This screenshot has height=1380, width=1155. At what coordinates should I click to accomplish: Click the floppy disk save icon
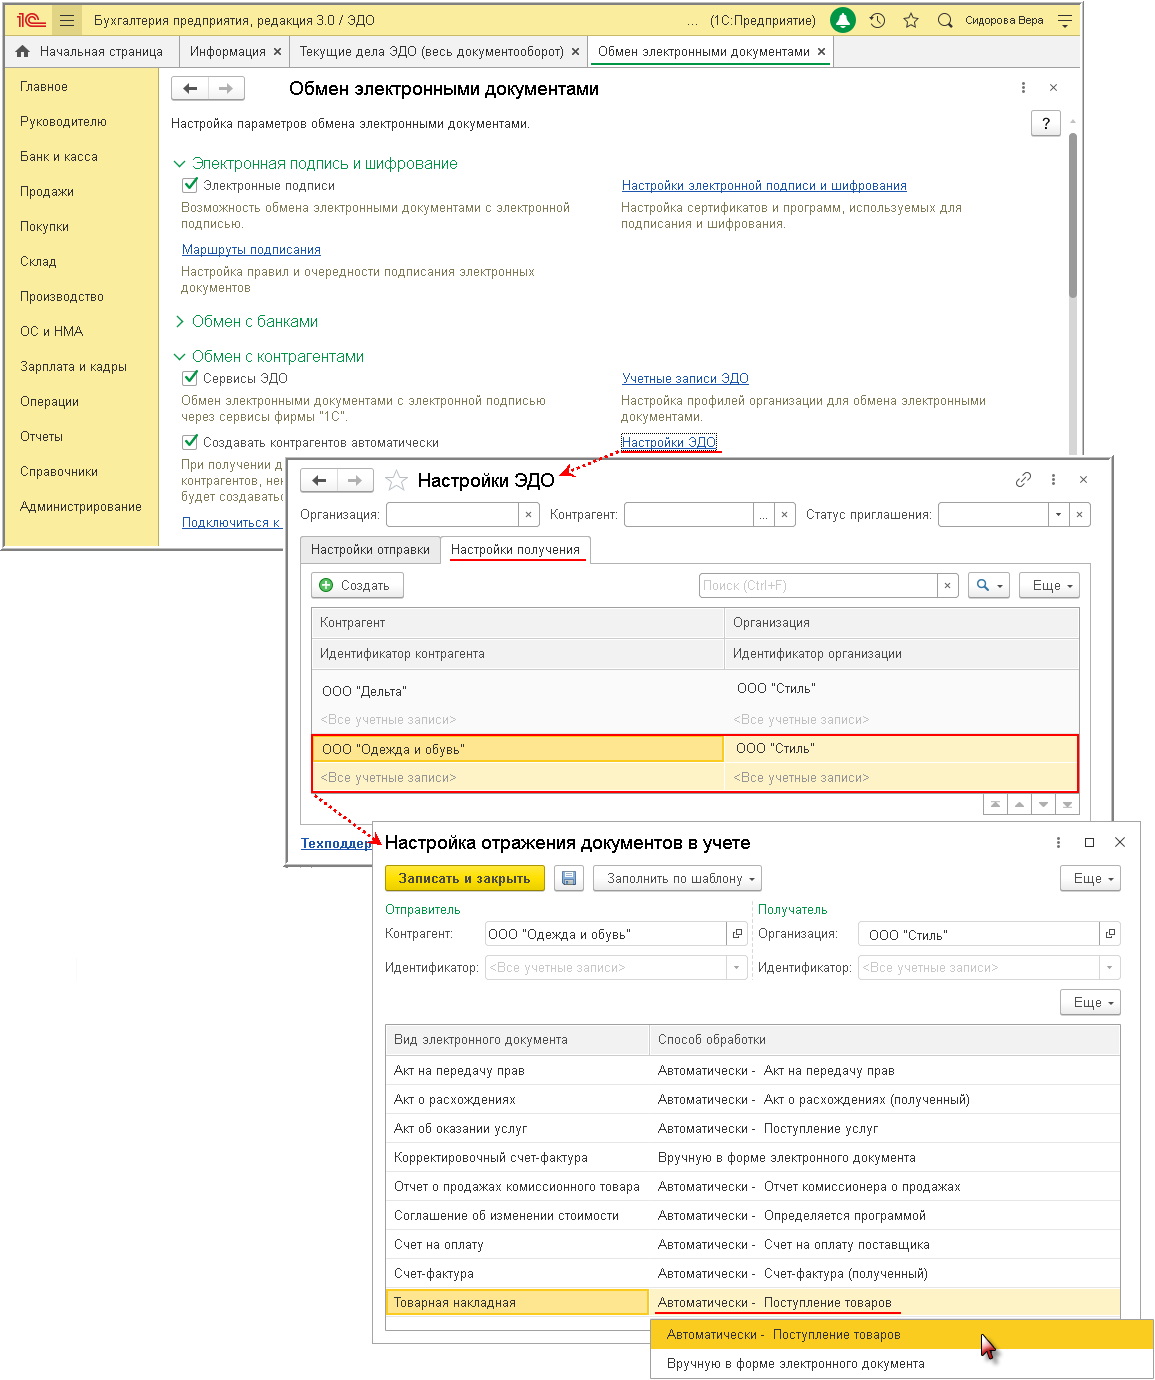tap(569, 878)
